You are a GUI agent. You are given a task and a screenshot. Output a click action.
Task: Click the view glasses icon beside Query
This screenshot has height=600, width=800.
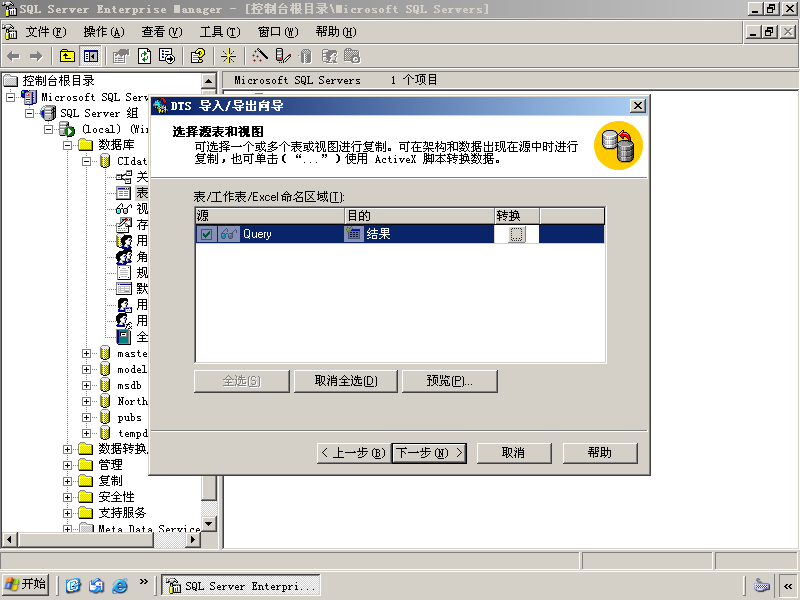pyautogui.click(x=229, y=234)
